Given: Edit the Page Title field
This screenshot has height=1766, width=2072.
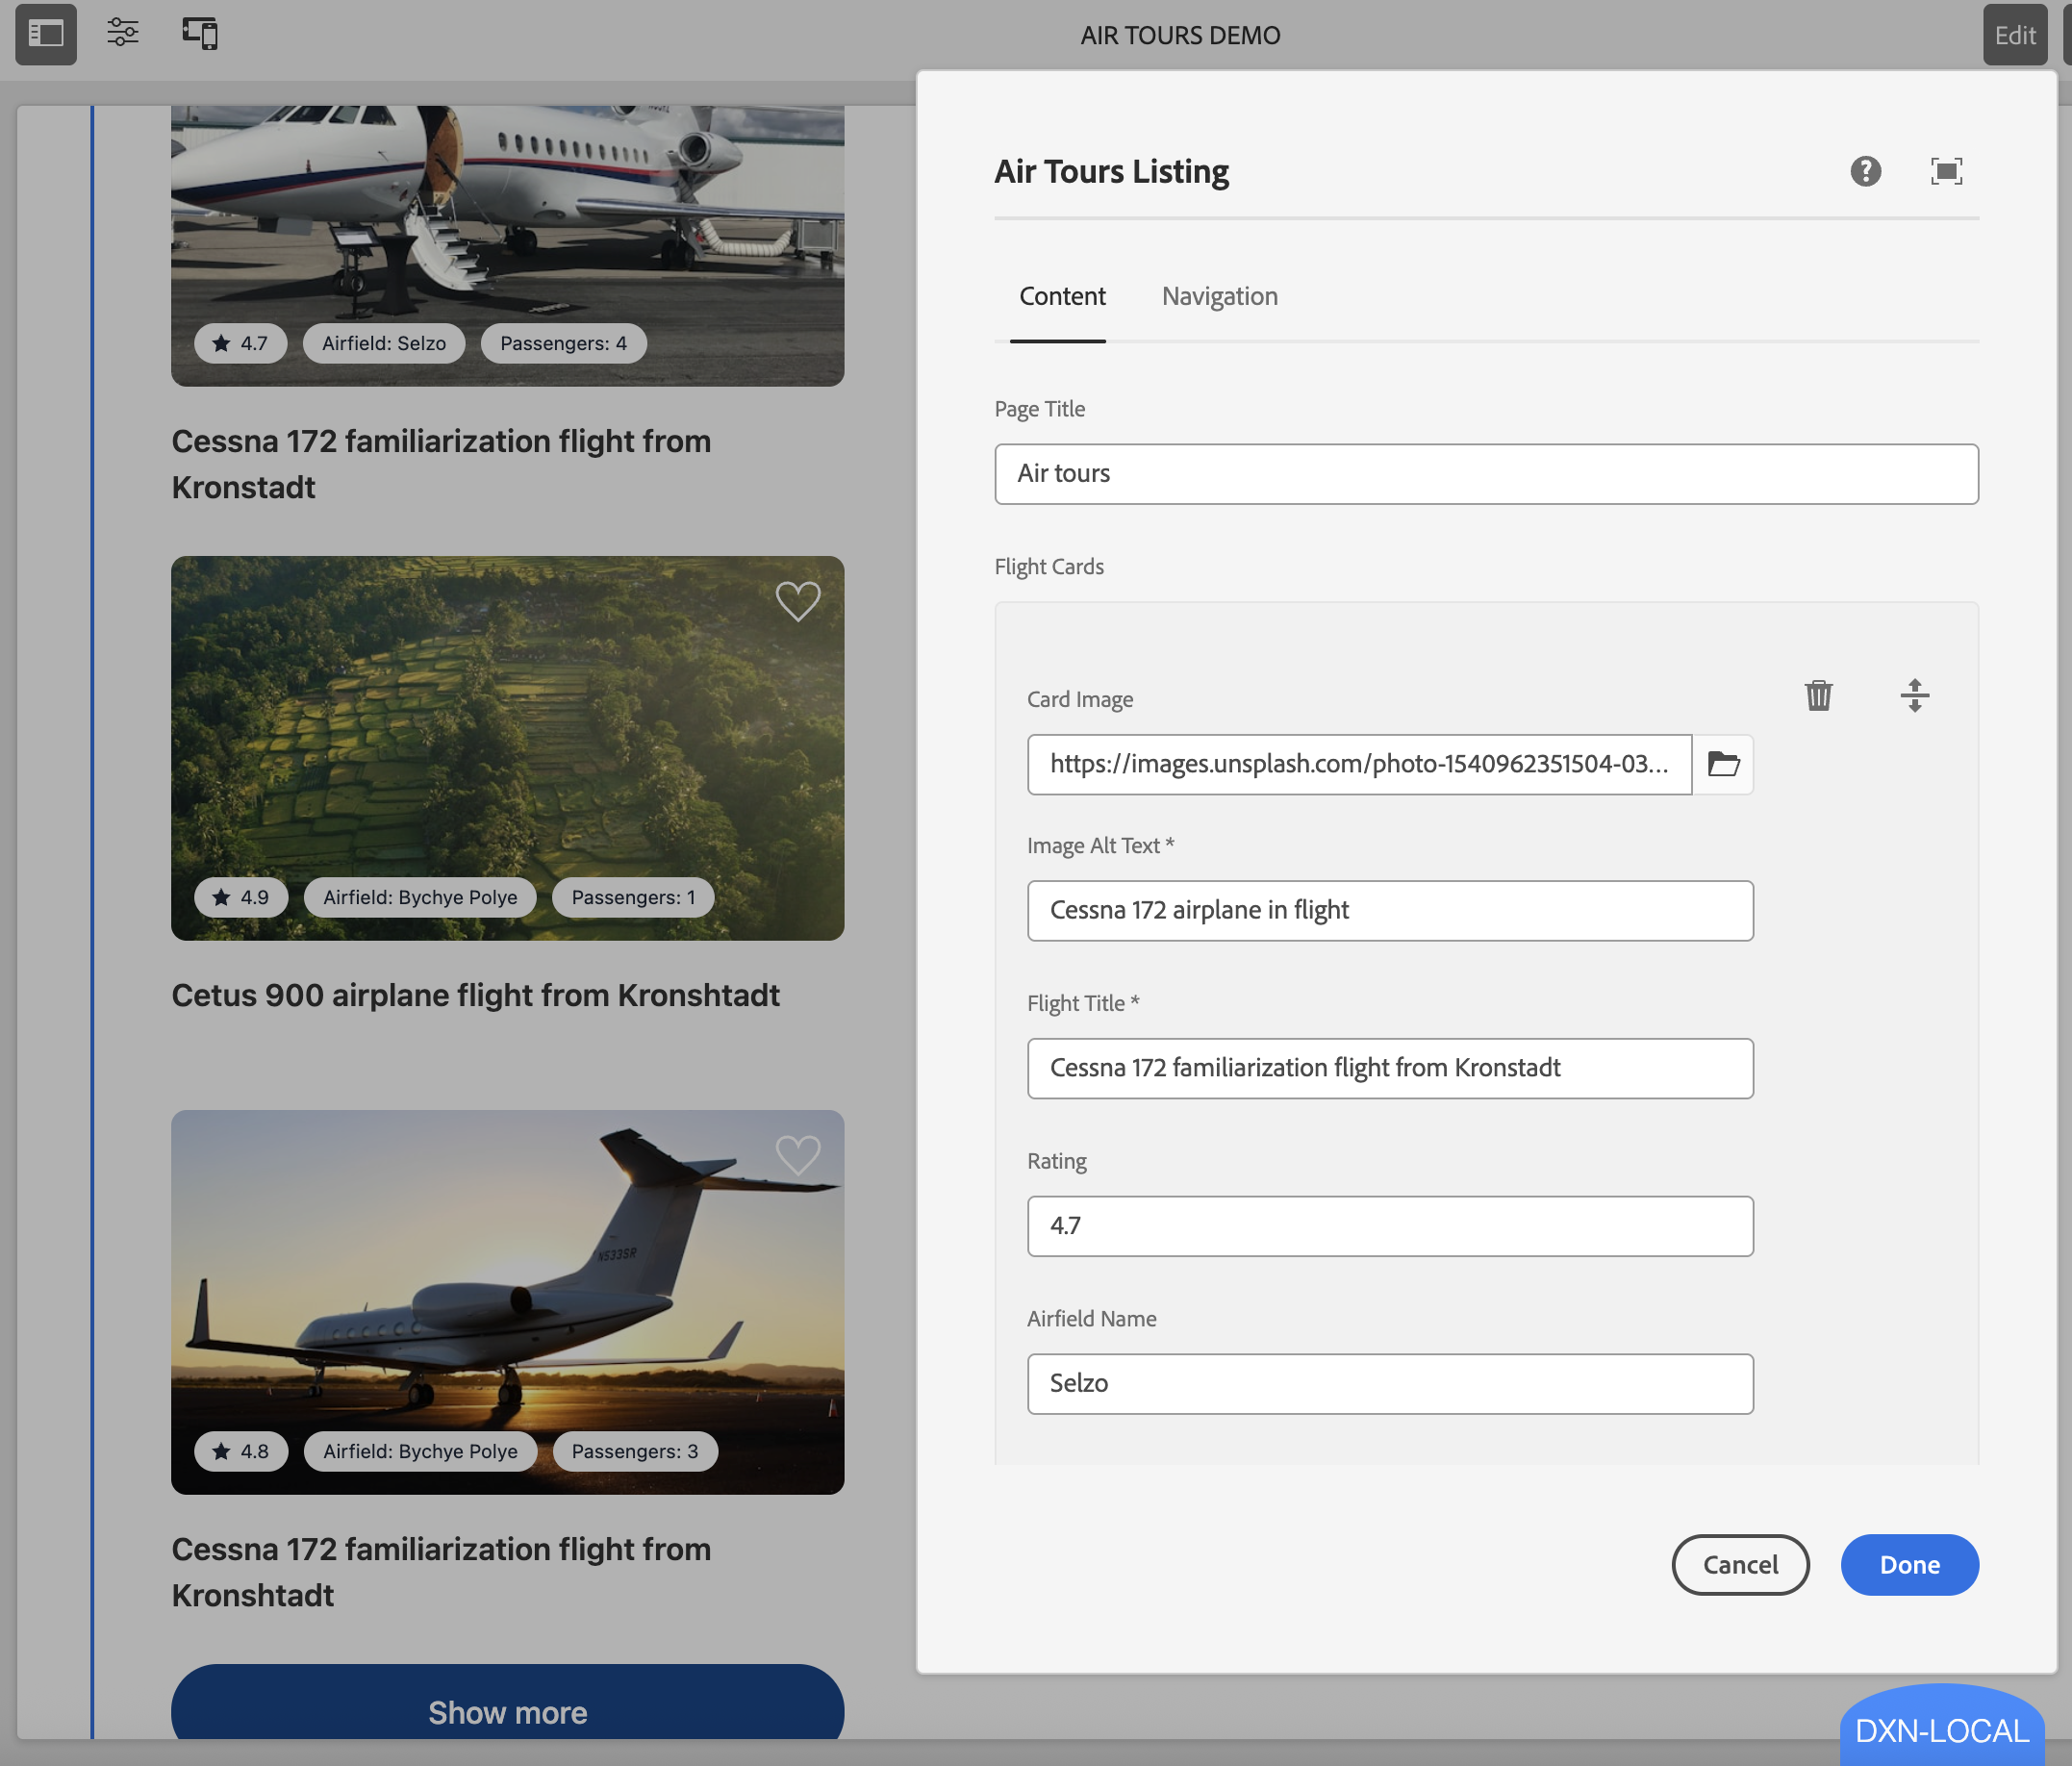Looking at the screenshot, I should point(1485,473).
